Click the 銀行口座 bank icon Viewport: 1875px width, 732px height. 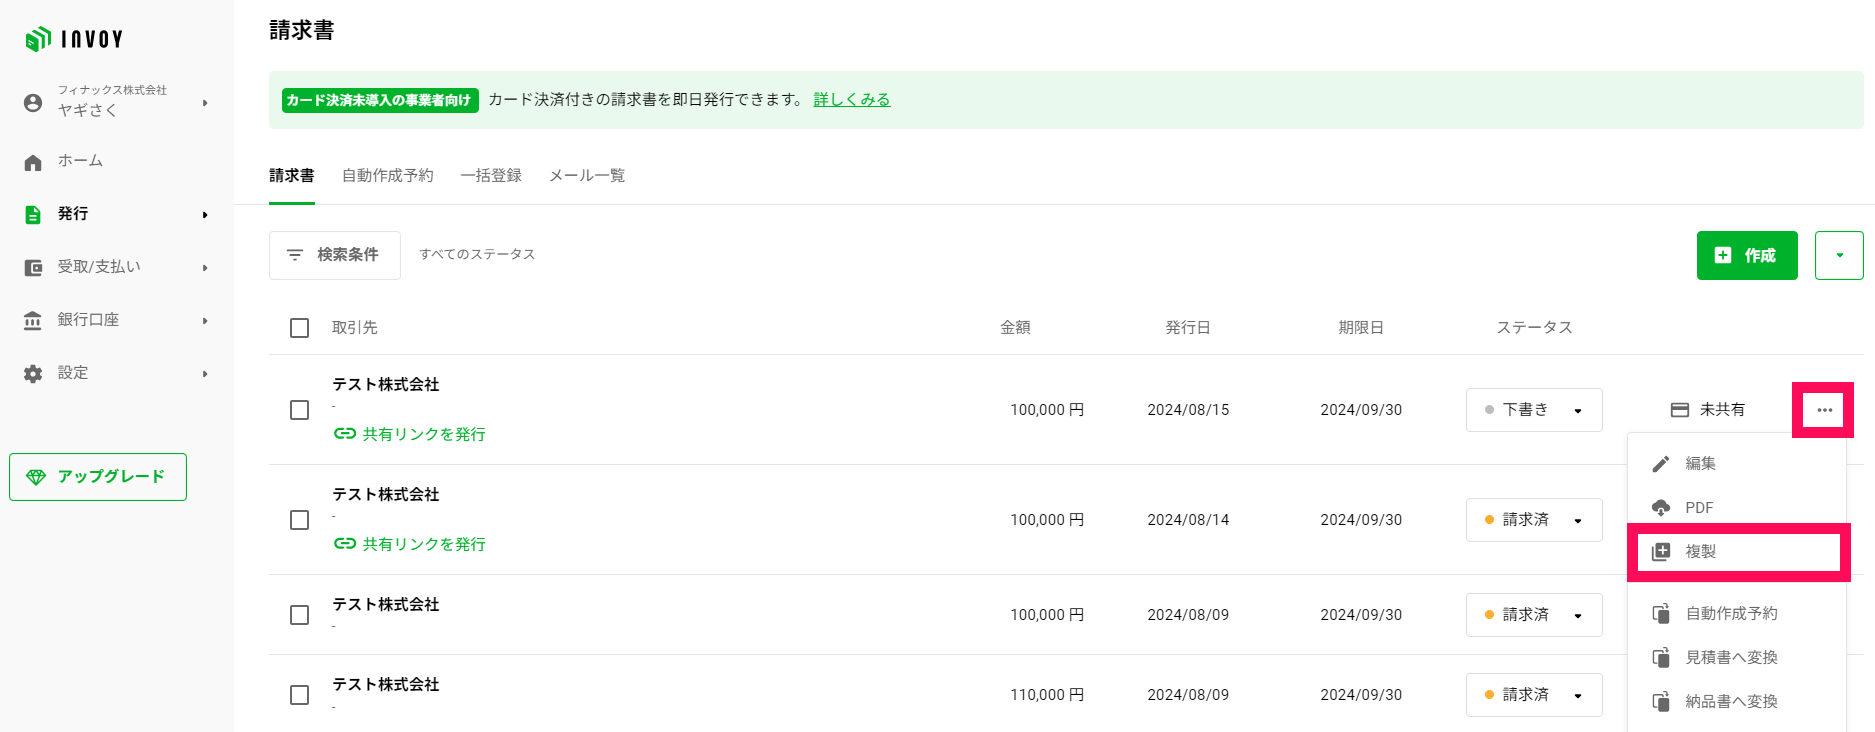click(33, 320)
